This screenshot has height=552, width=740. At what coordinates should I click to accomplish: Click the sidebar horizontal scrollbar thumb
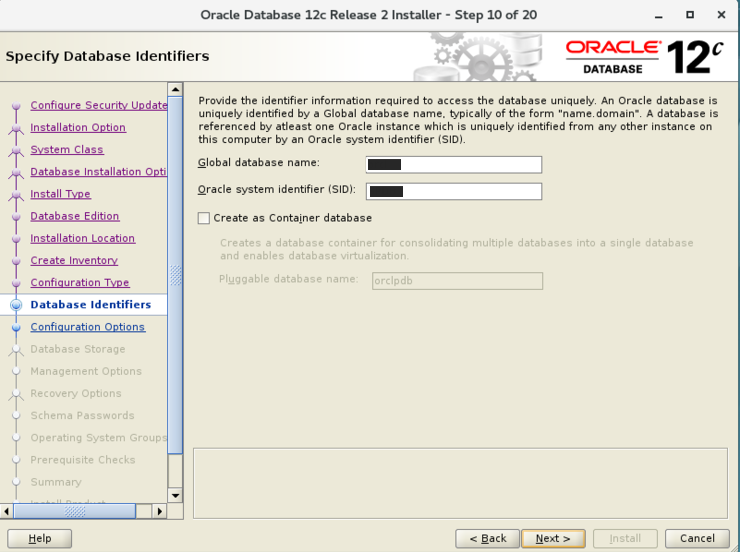tap(75, 511)
